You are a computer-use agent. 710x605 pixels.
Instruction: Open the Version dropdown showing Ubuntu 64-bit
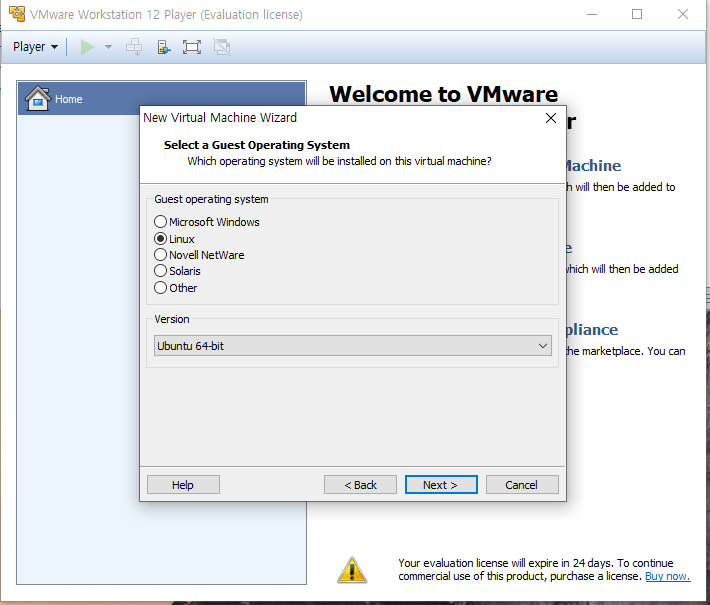tap(353, 346)
